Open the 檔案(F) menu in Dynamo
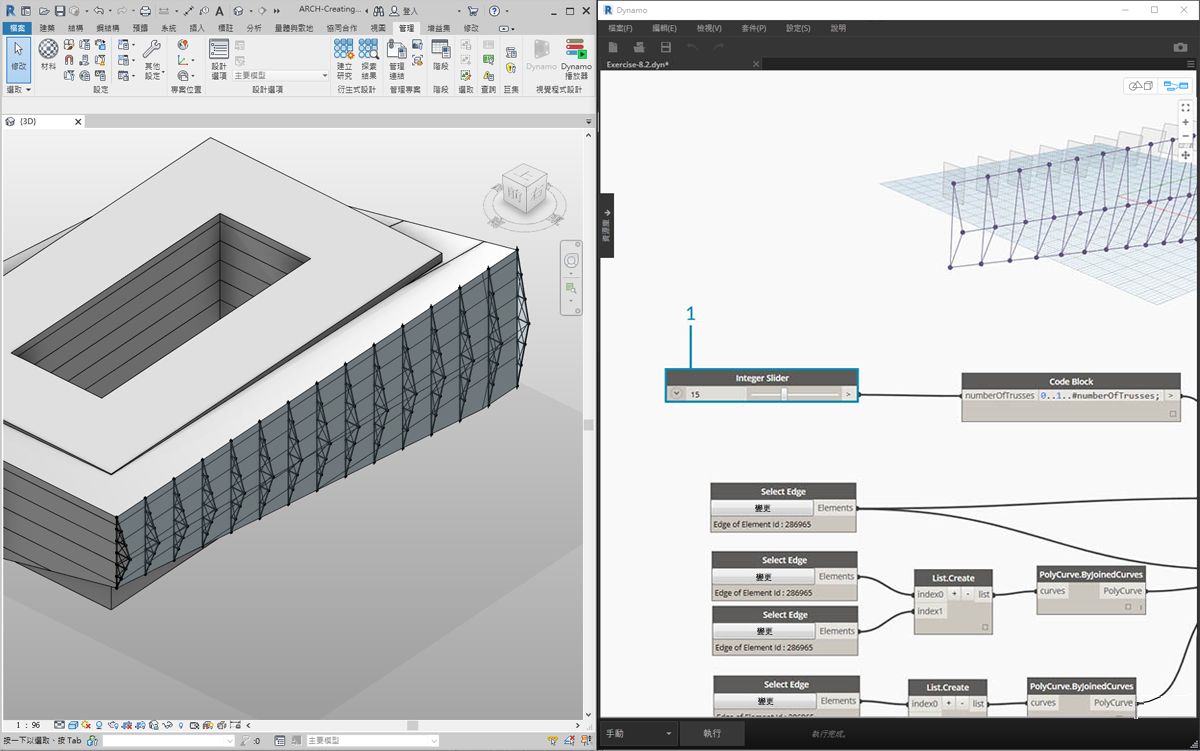 [x=621, y=28]
